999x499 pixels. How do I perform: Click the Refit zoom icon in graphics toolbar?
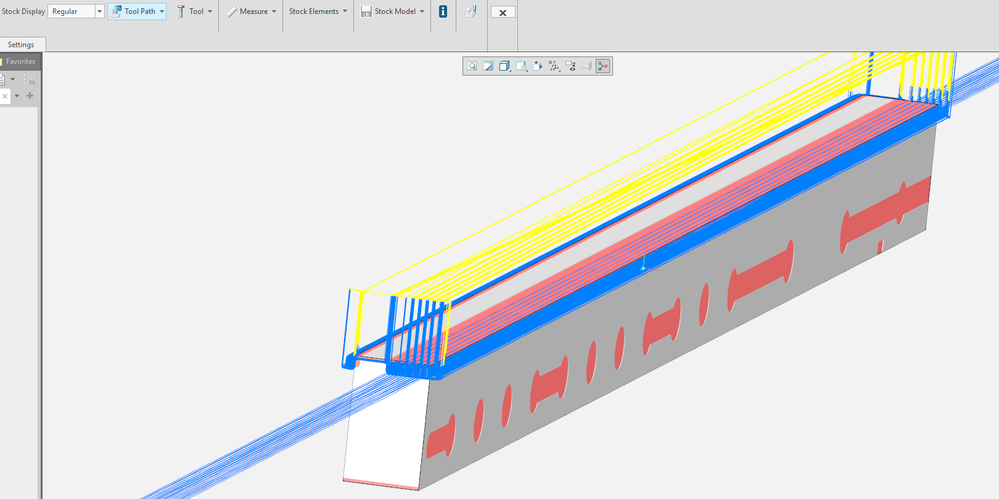point(472,66)
